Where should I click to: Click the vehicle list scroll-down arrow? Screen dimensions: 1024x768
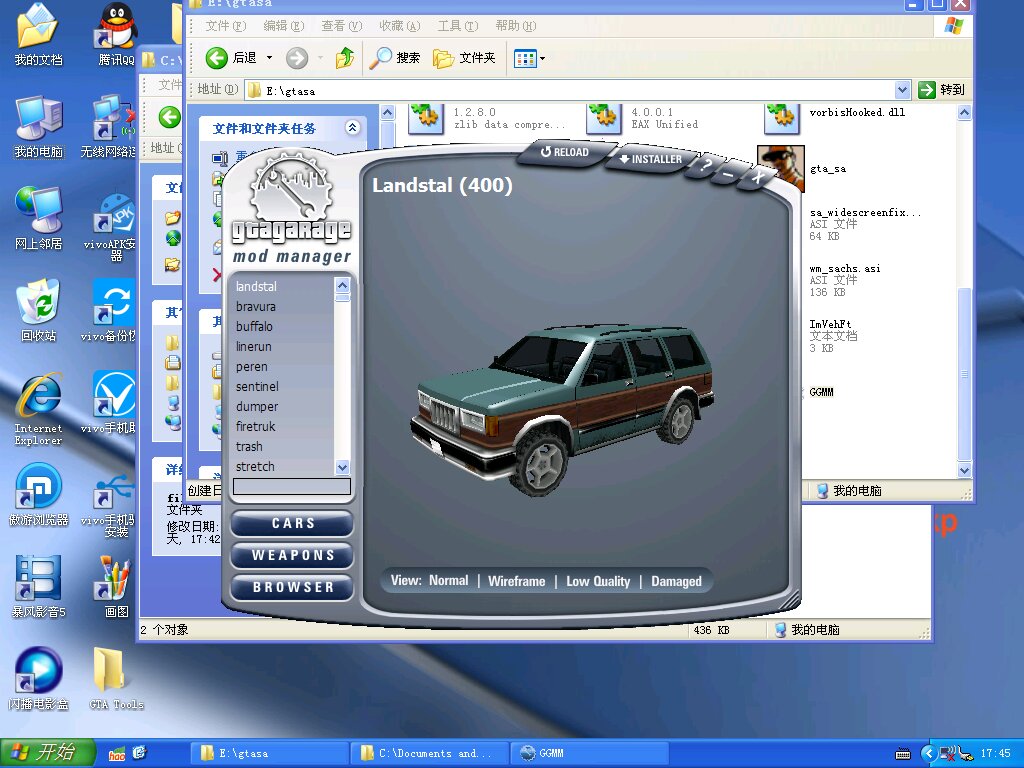coord(342,467)
